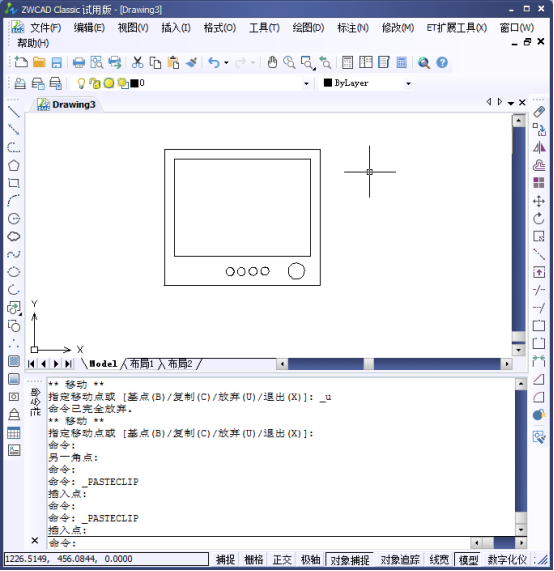The width and height of the screenshot is (554, 571).
Task: Toggle the 线宽 lineweight display
Action: coord(439,559)
